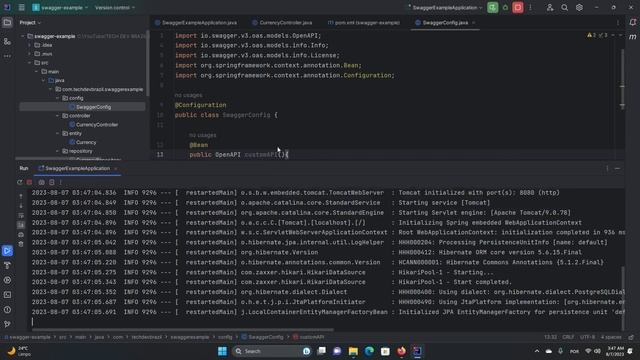640x360 pixels.
Task: Open the main hamburger menu
Action: 22,7
